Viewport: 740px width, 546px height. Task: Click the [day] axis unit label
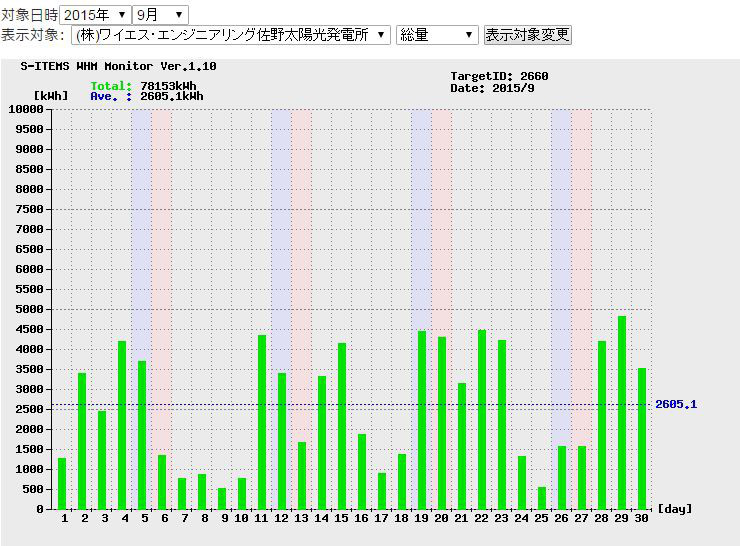coord(675,509)
